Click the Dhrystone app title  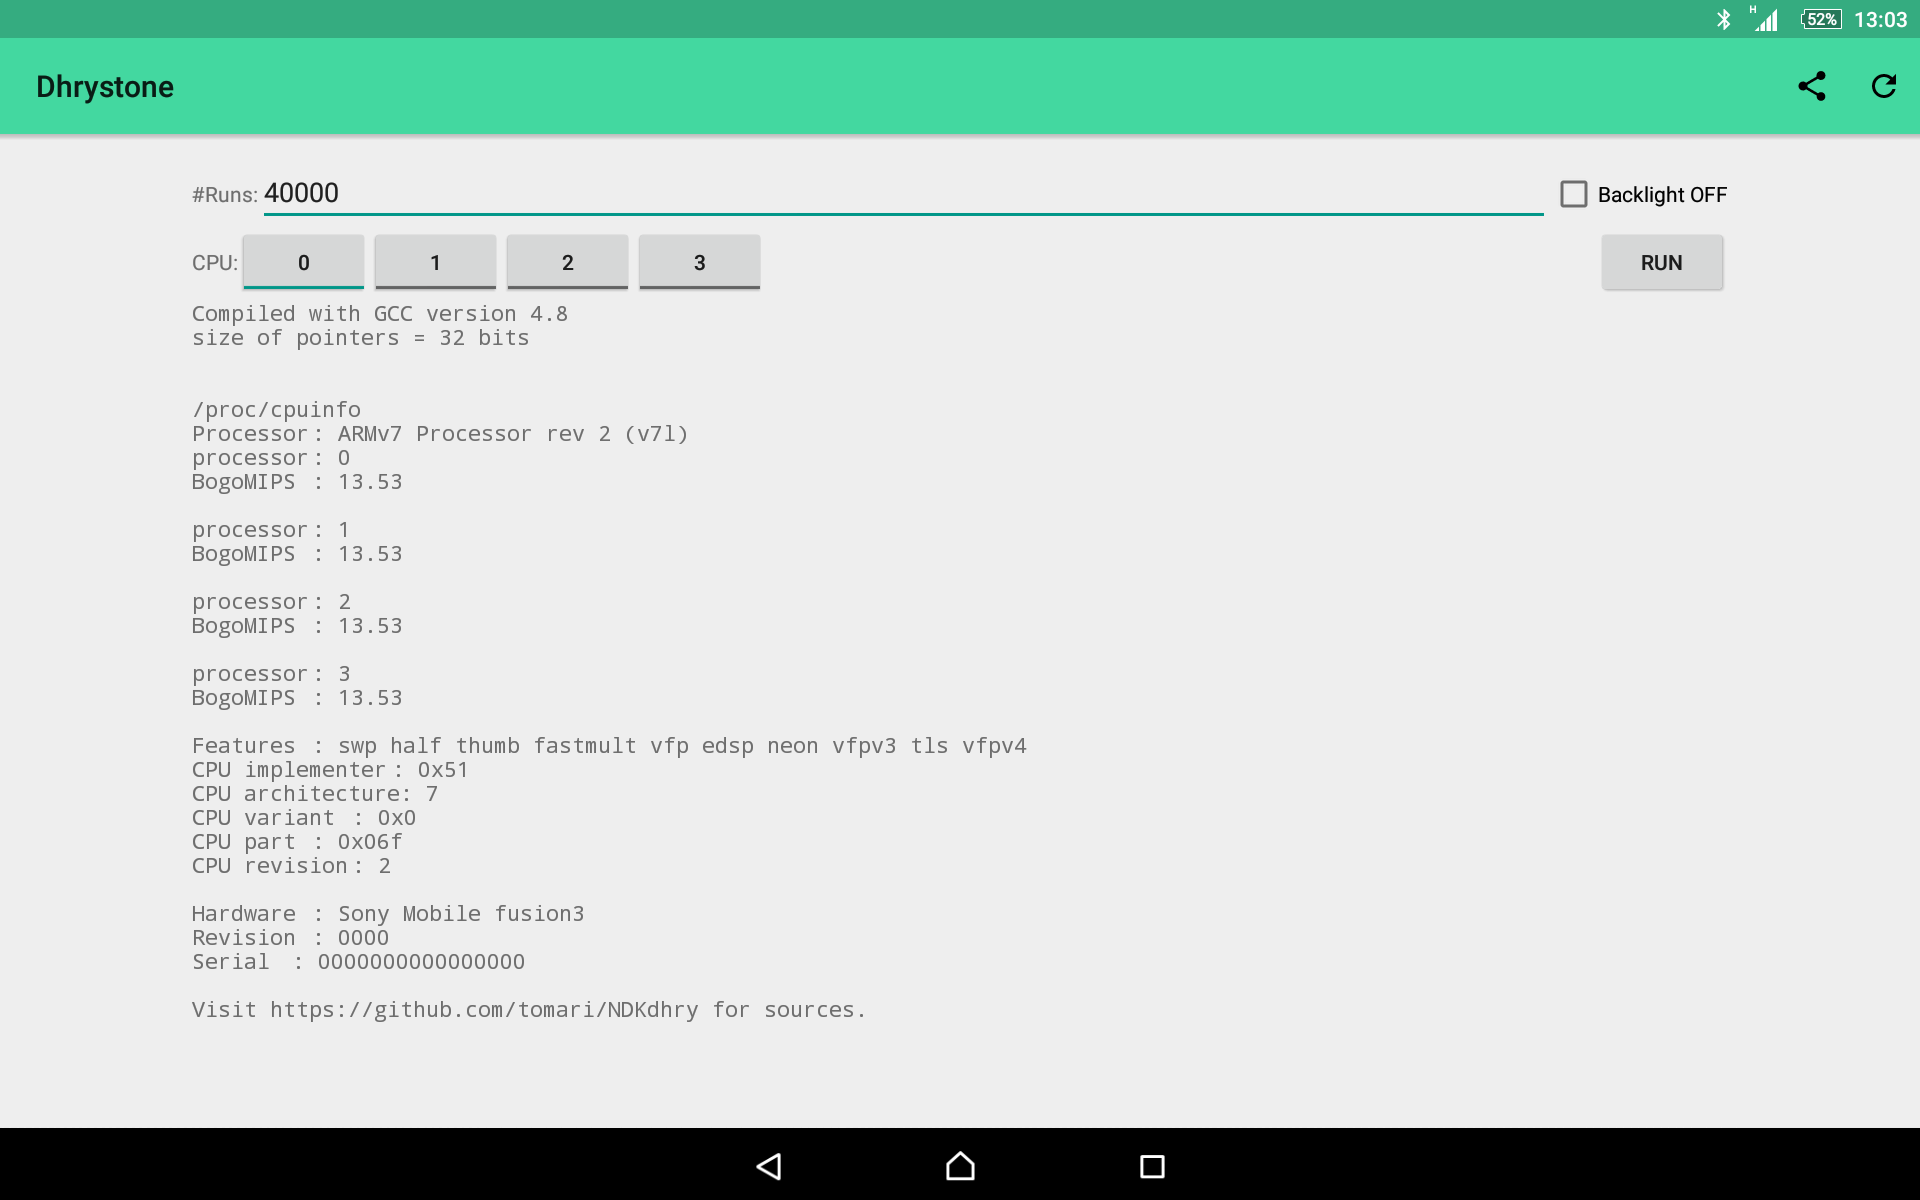click(x=105, y=87)
